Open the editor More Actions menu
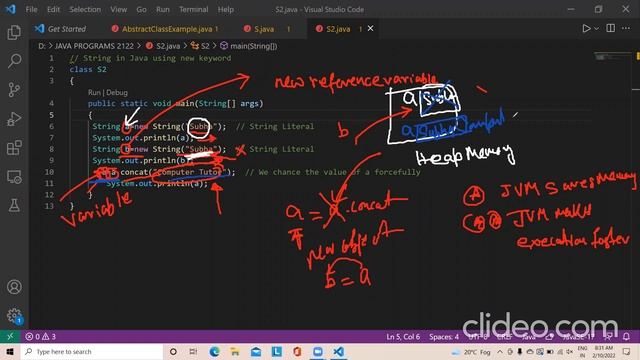The width and height of the screenshot is (640, 360). (x=626, y=28)
